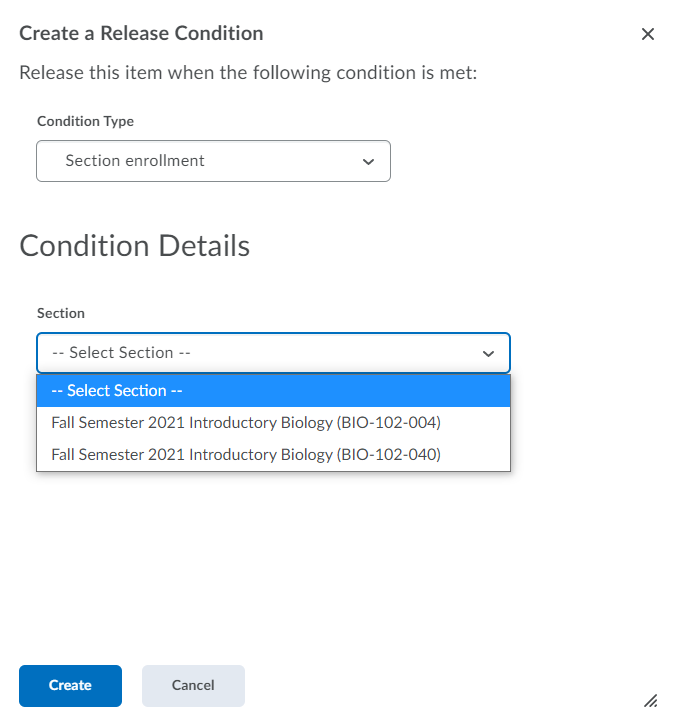Viewport: 675px width, 725px height.
Task: Click the Condition Type chevron arrow
Action: (x=368, y=161)
